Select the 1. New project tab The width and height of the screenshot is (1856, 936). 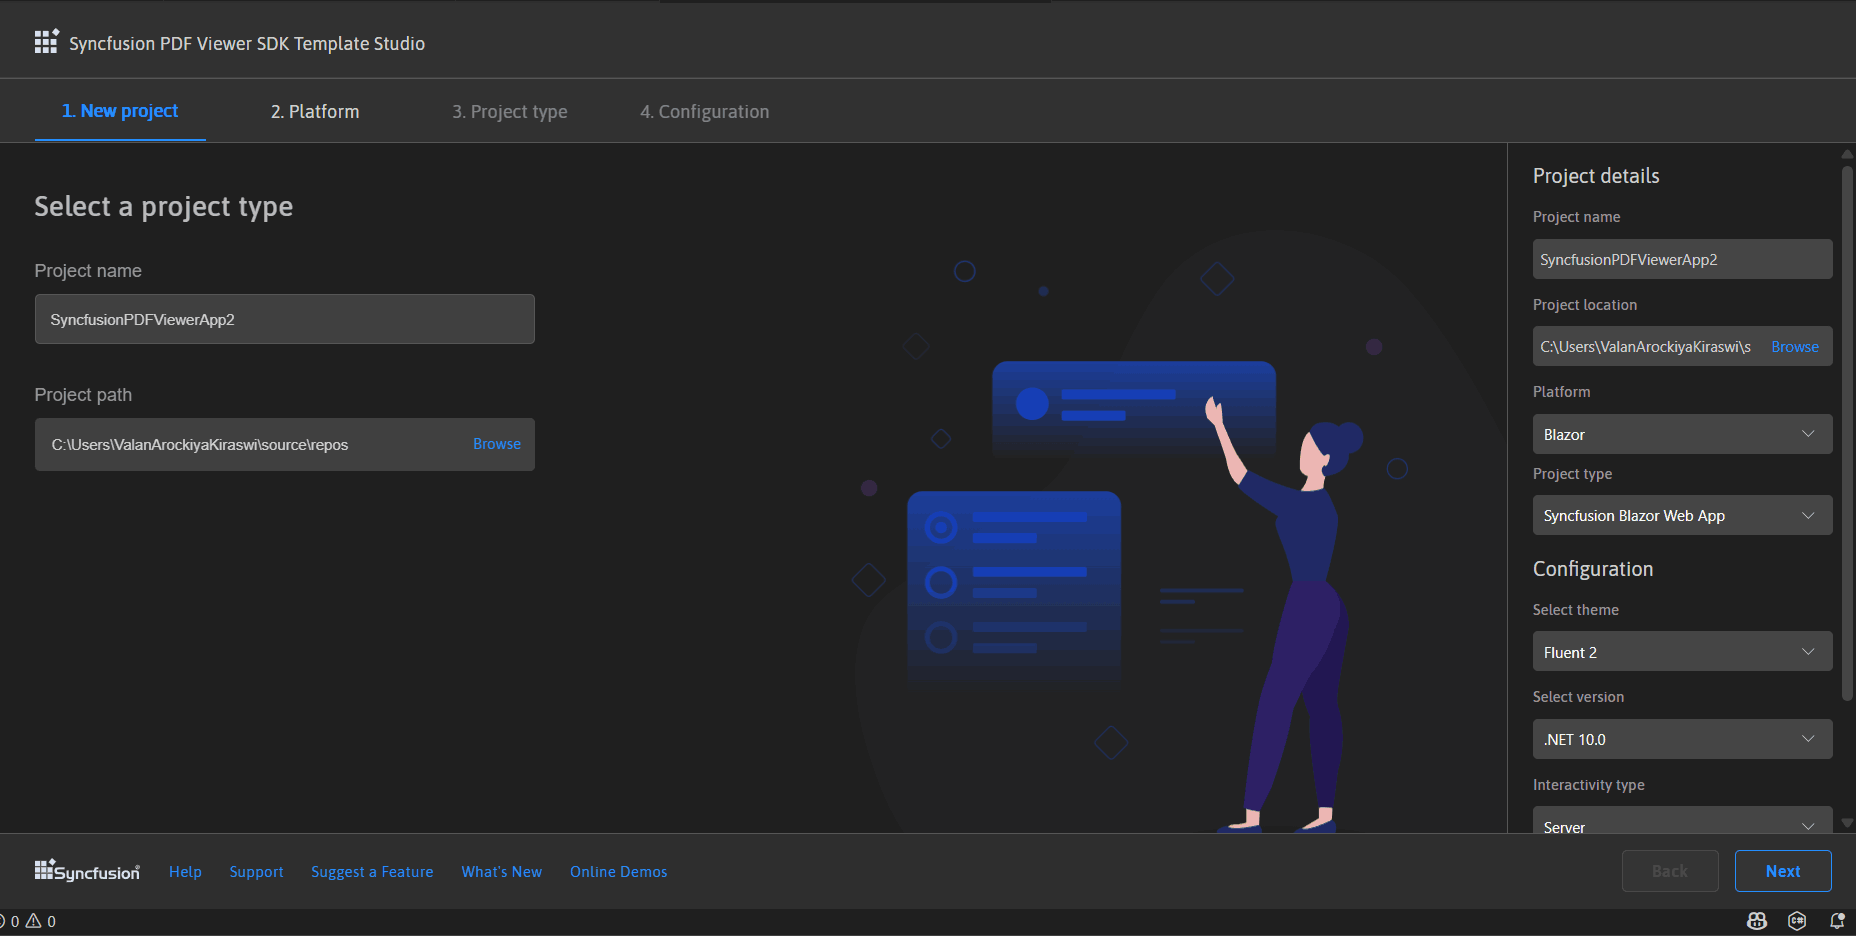(x=120, y=111)
